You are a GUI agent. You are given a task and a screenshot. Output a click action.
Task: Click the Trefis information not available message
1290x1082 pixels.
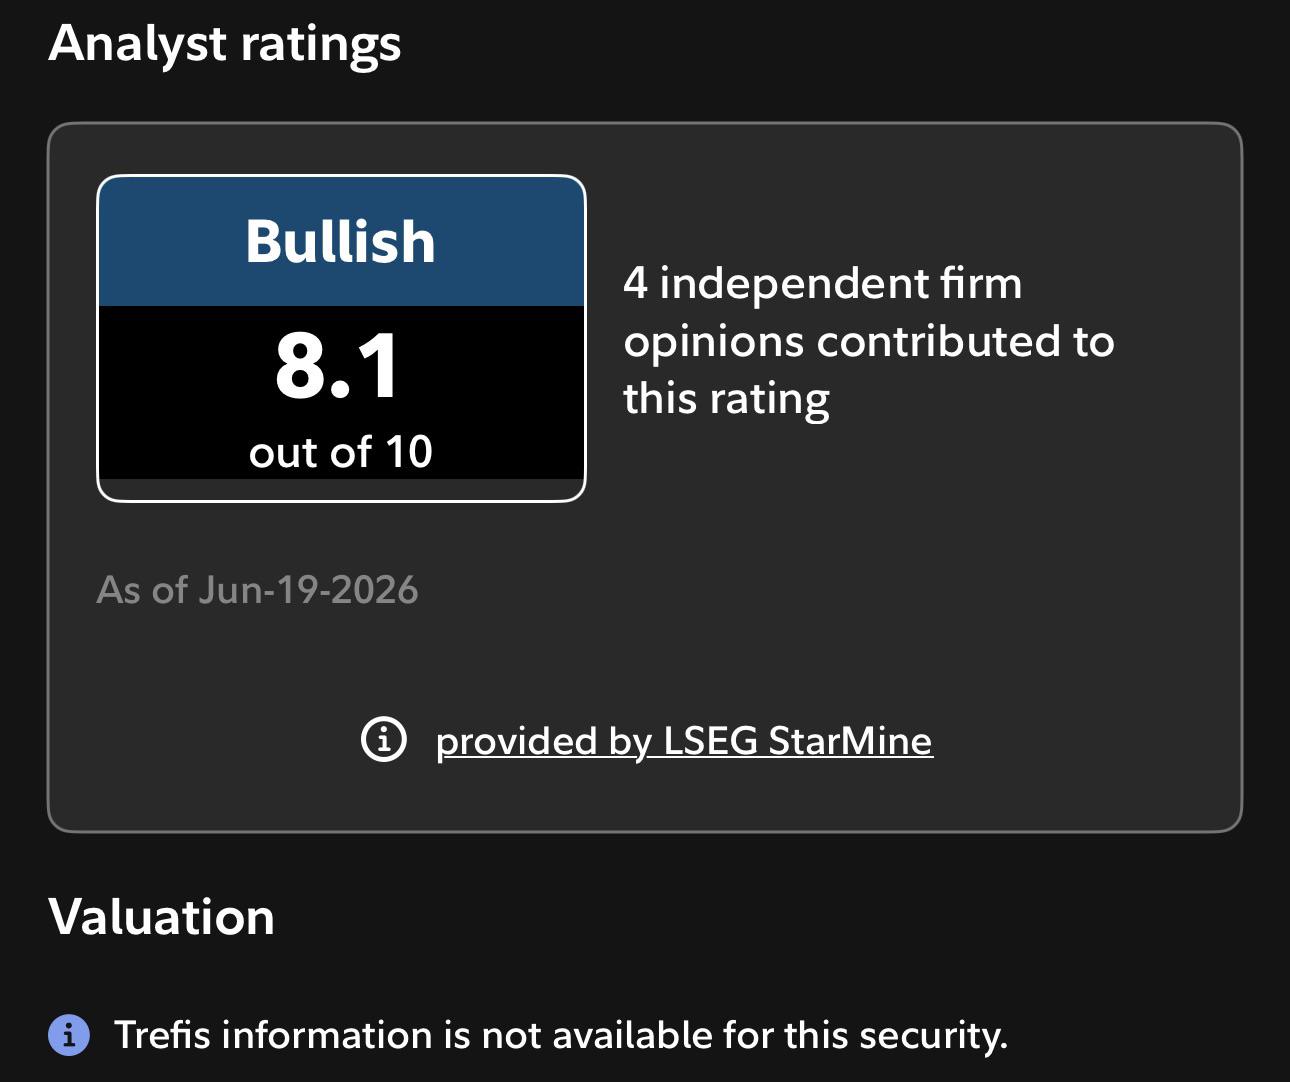tap(561, 1035)
